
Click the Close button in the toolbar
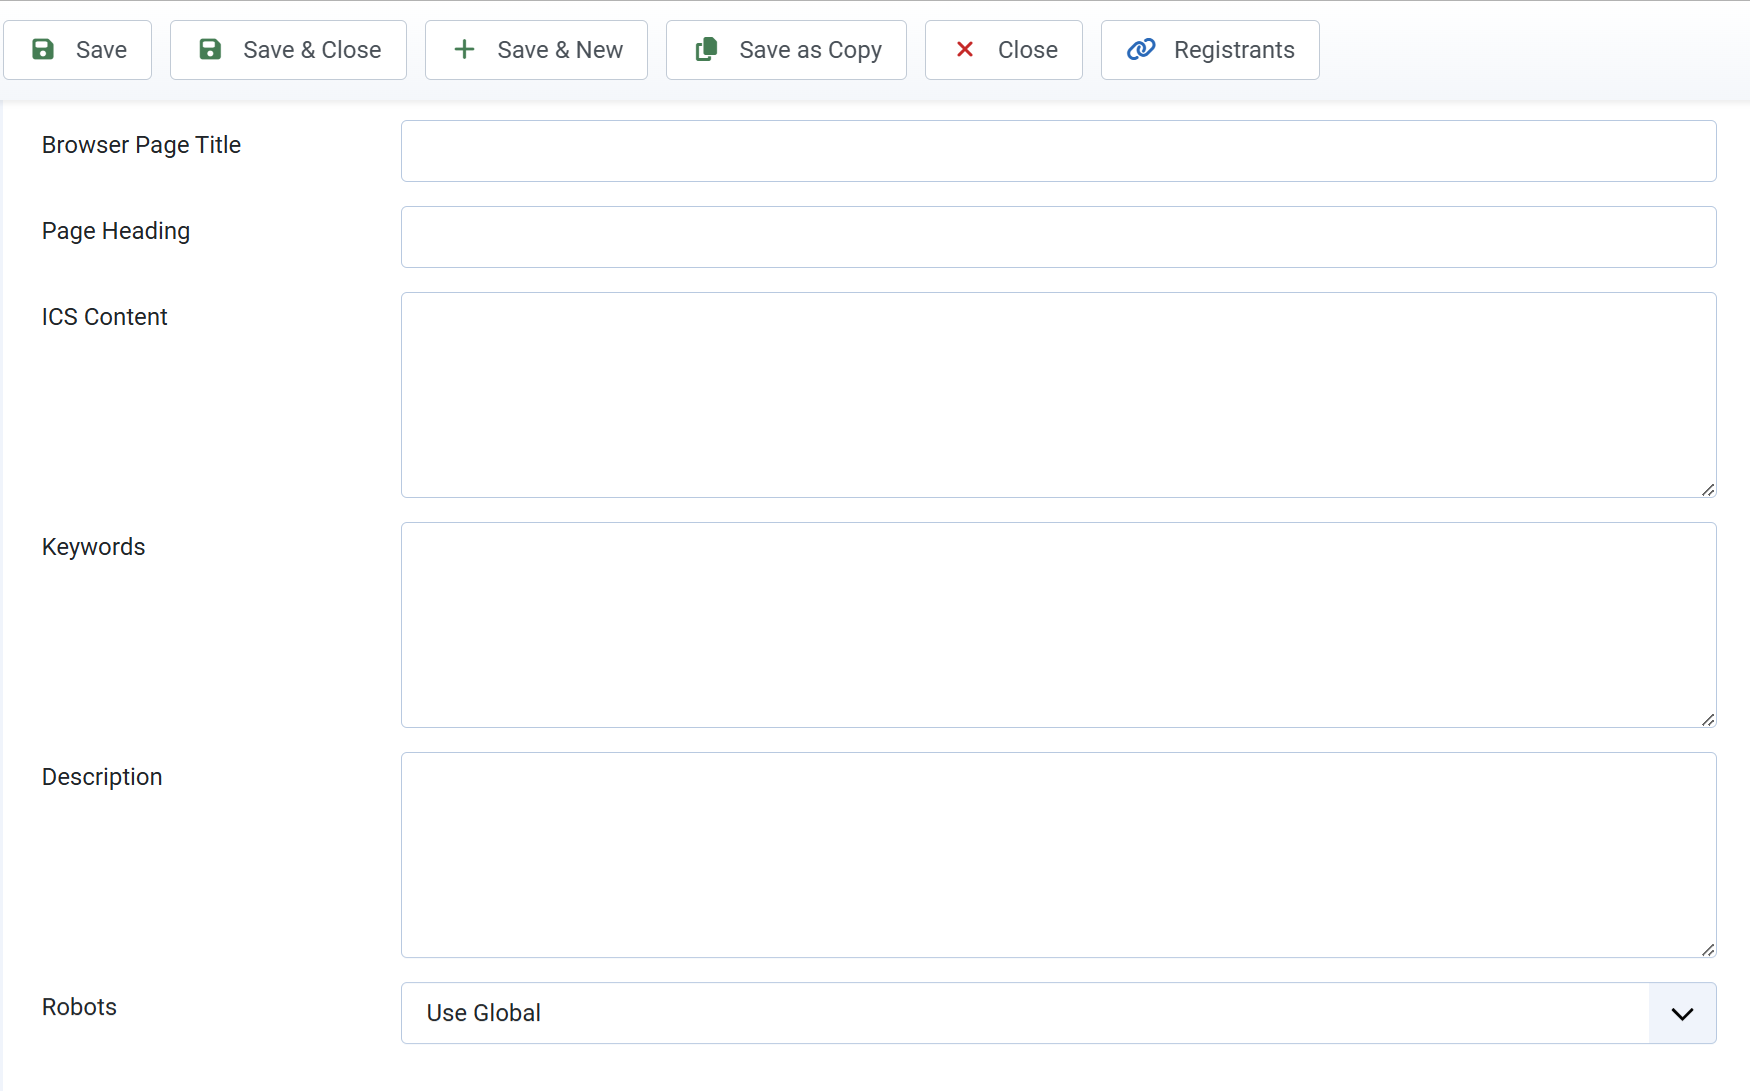(1004, 50)
